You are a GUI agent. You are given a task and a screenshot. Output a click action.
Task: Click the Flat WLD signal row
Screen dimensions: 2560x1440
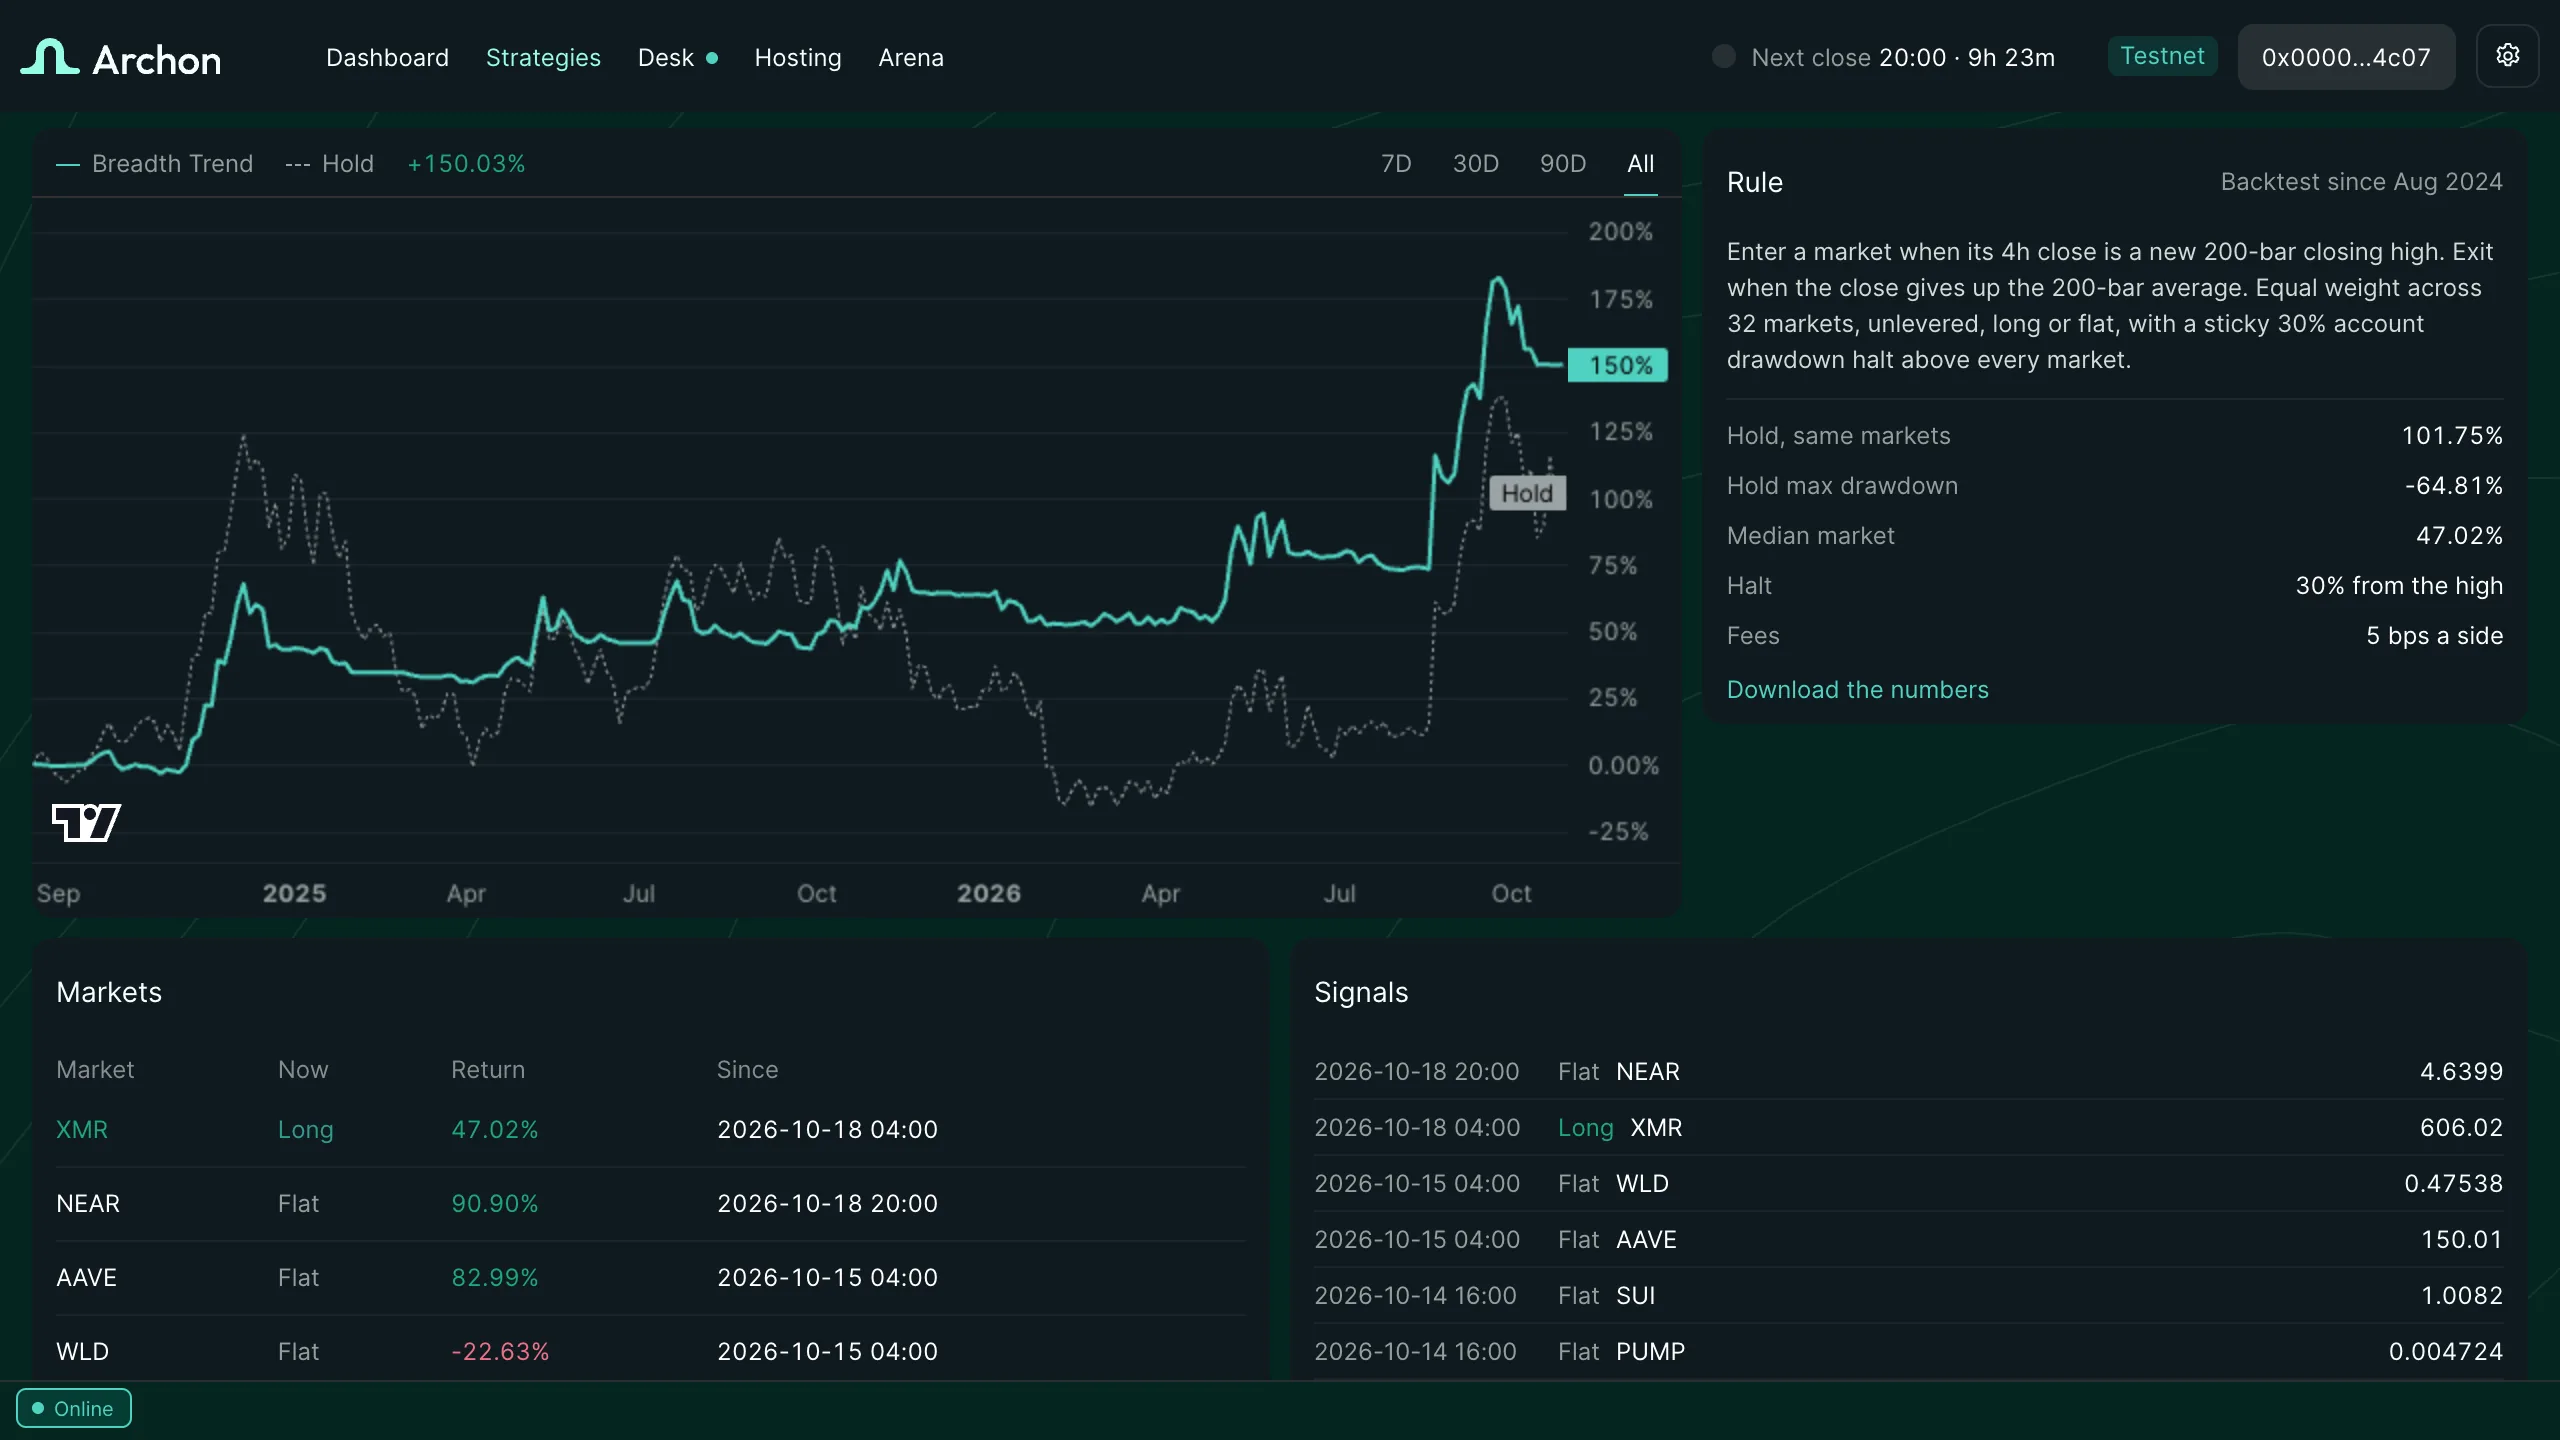1908,1184
